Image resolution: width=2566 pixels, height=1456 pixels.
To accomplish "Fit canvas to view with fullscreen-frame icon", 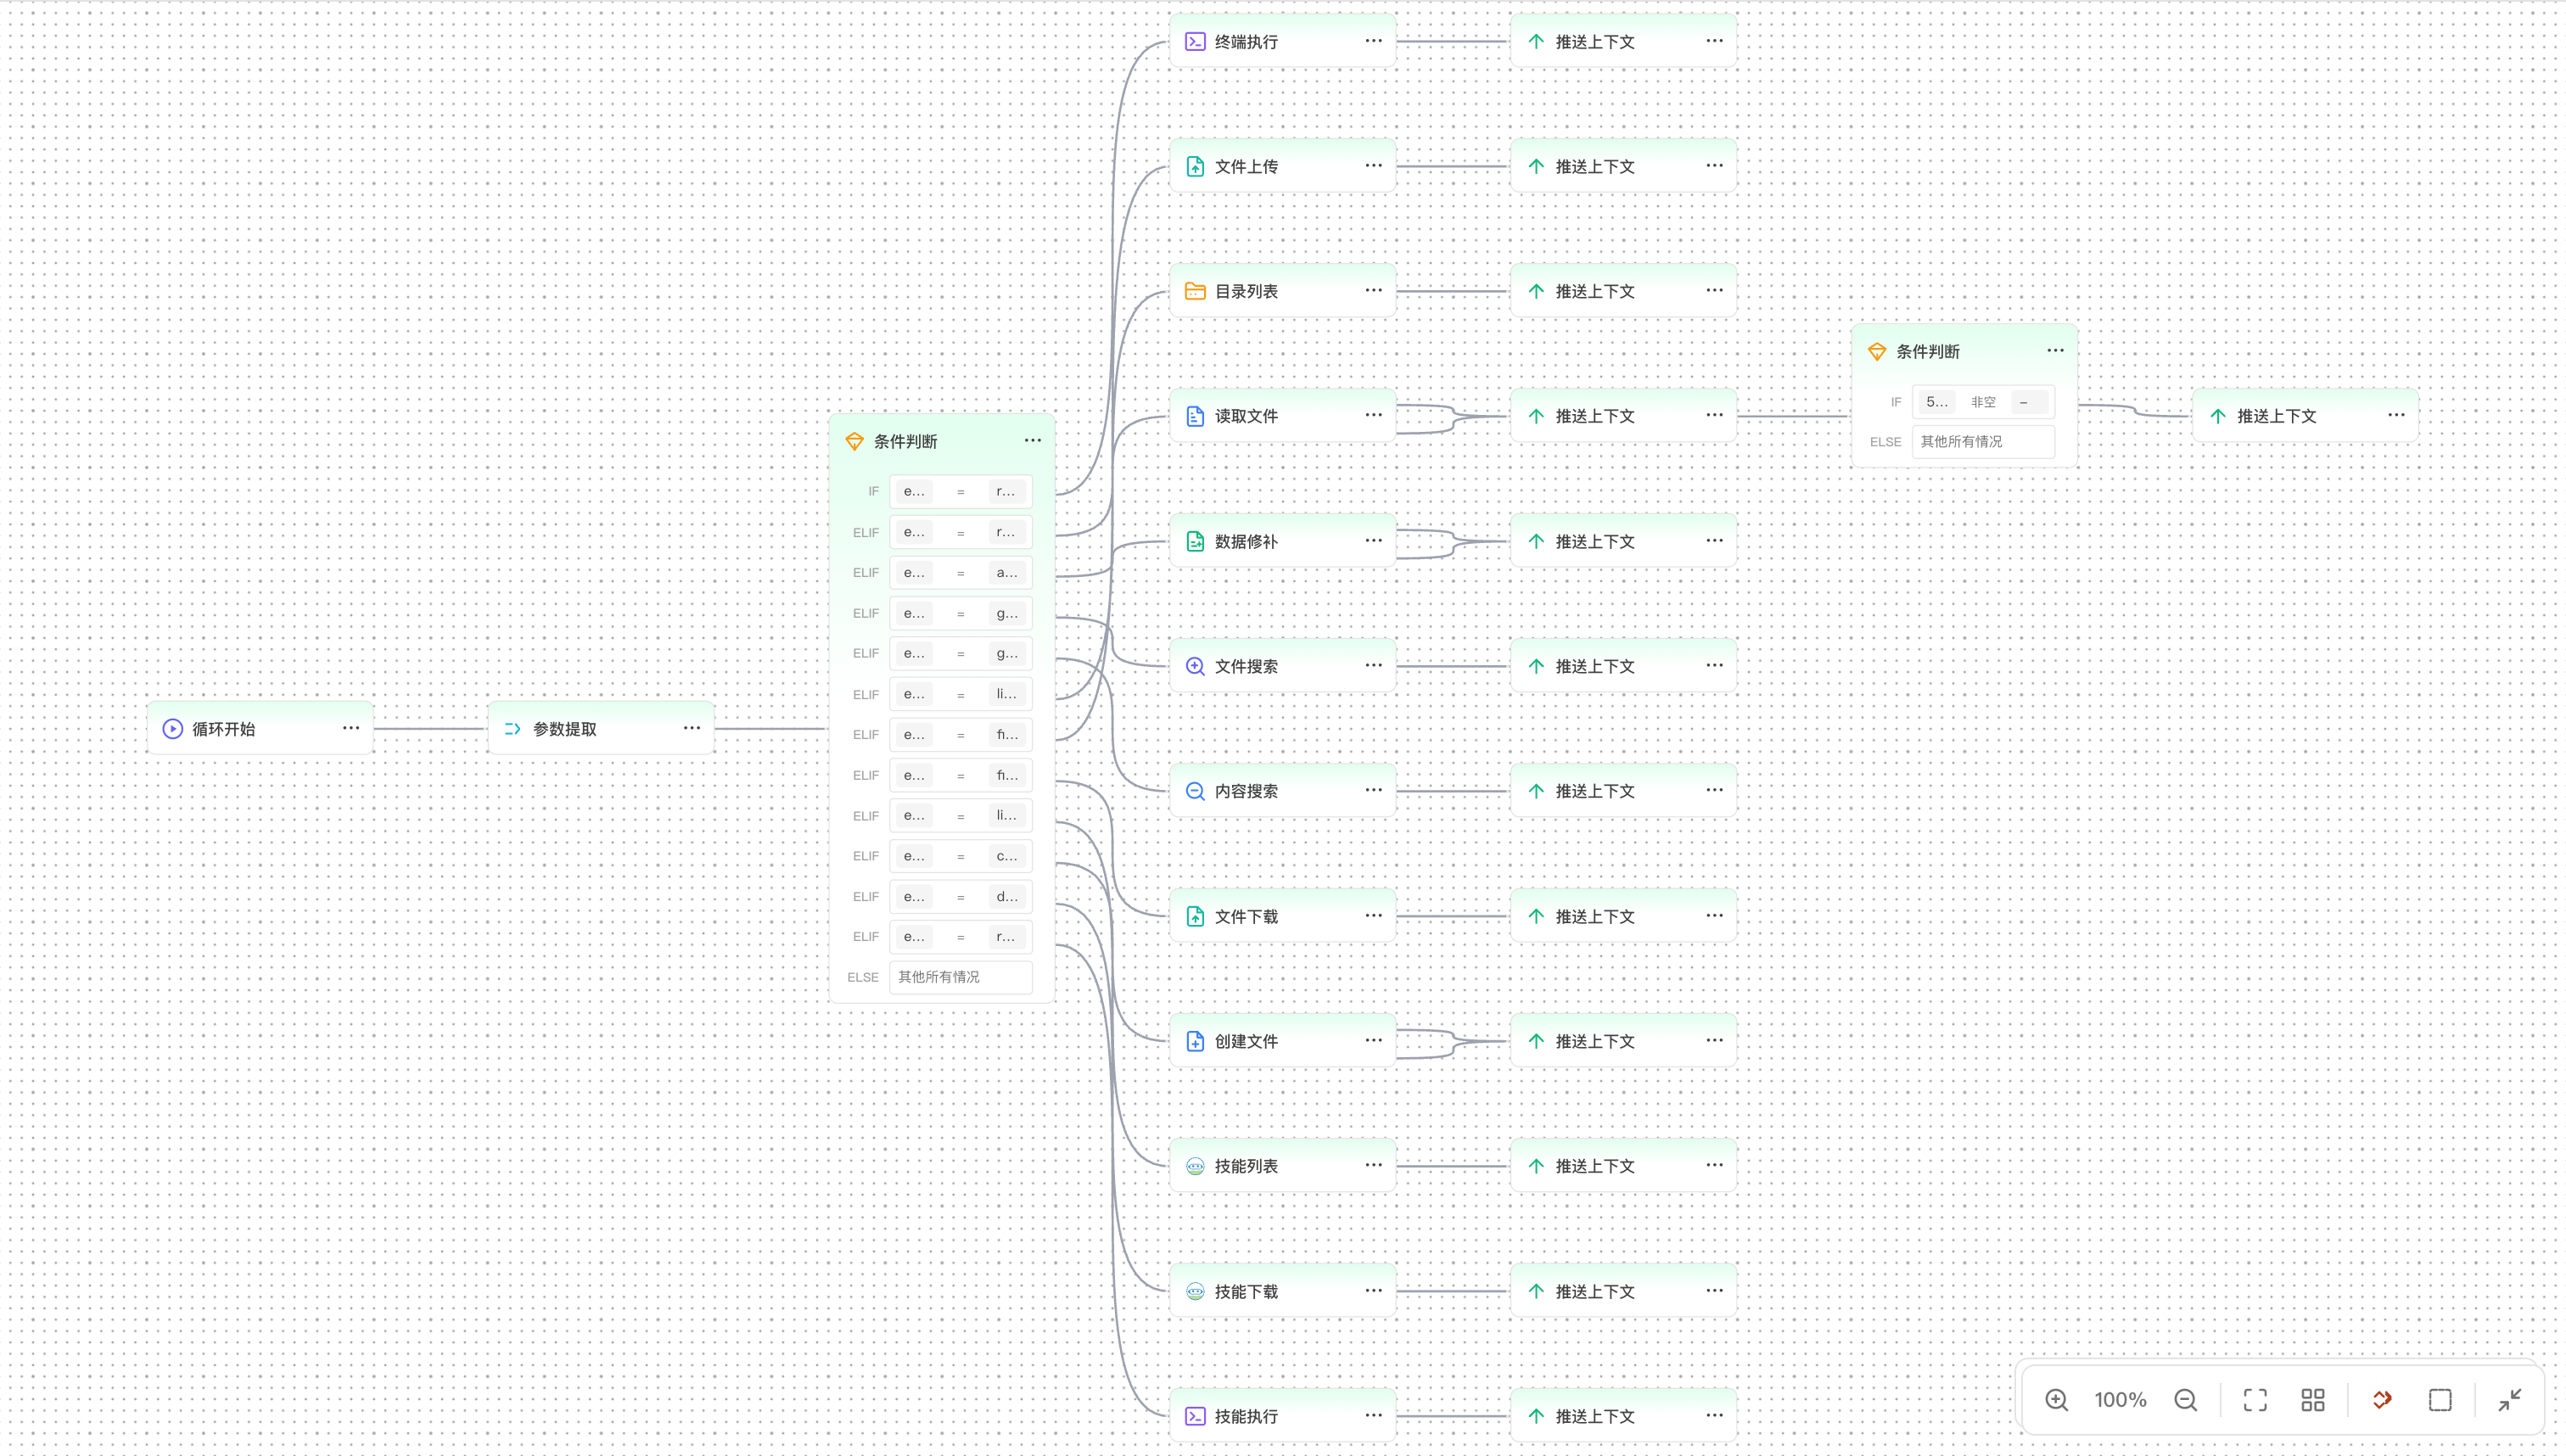I will (x=2255, y=1400).
